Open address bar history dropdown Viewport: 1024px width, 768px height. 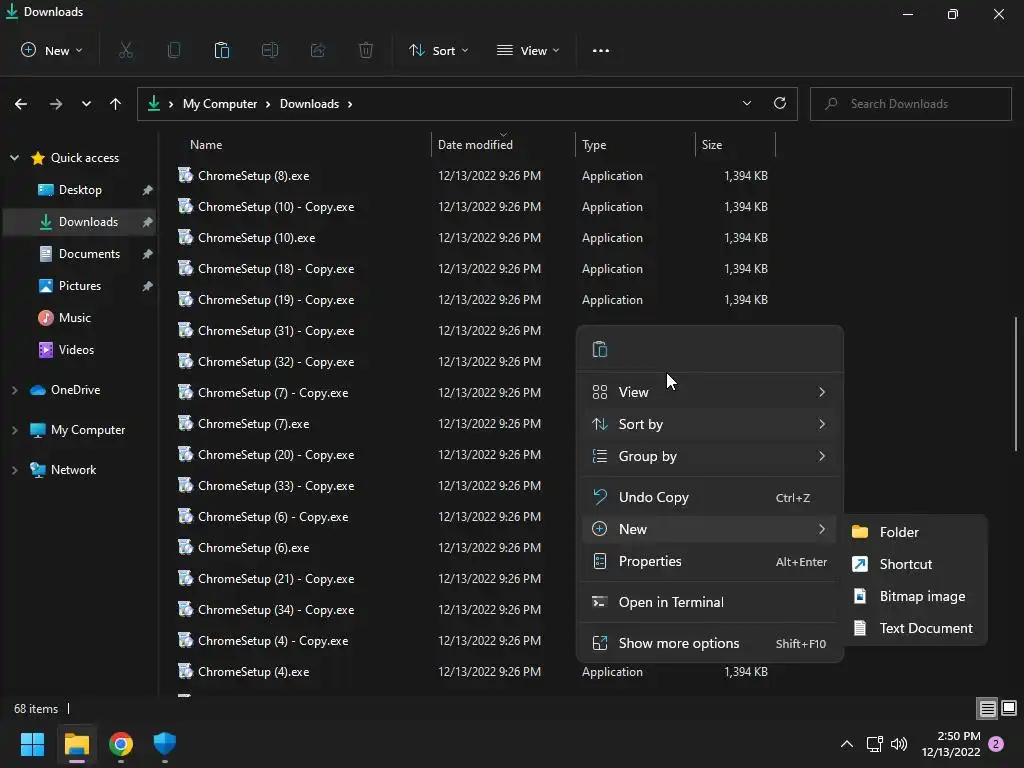click(x=746, y=103)
